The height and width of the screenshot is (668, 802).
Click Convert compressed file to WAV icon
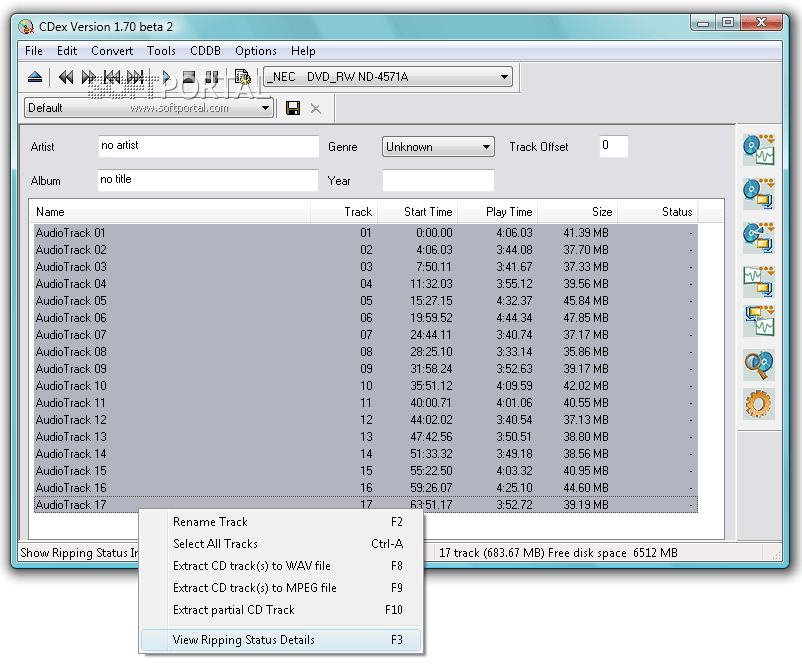coord(759,321)
